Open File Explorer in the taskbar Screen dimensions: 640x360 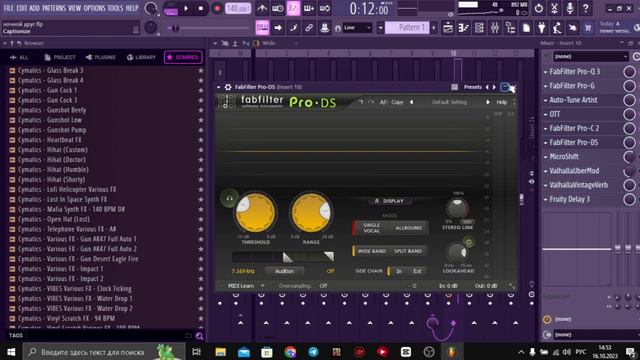pos(220,352)
